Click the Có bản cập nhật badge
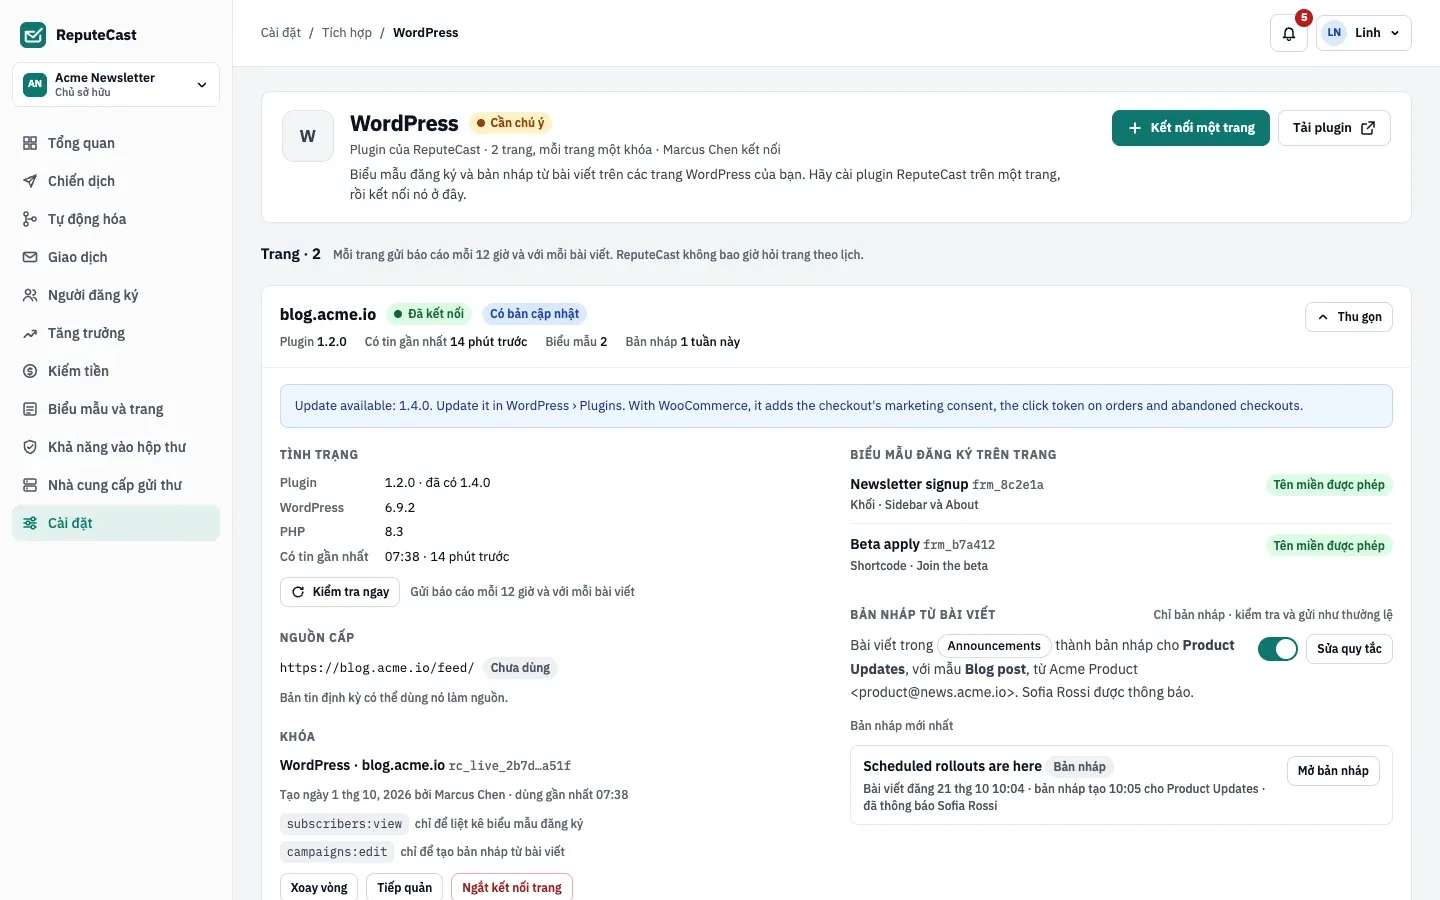The width and height of the screenshot is (1440, 900). click(x=534, y=314)
